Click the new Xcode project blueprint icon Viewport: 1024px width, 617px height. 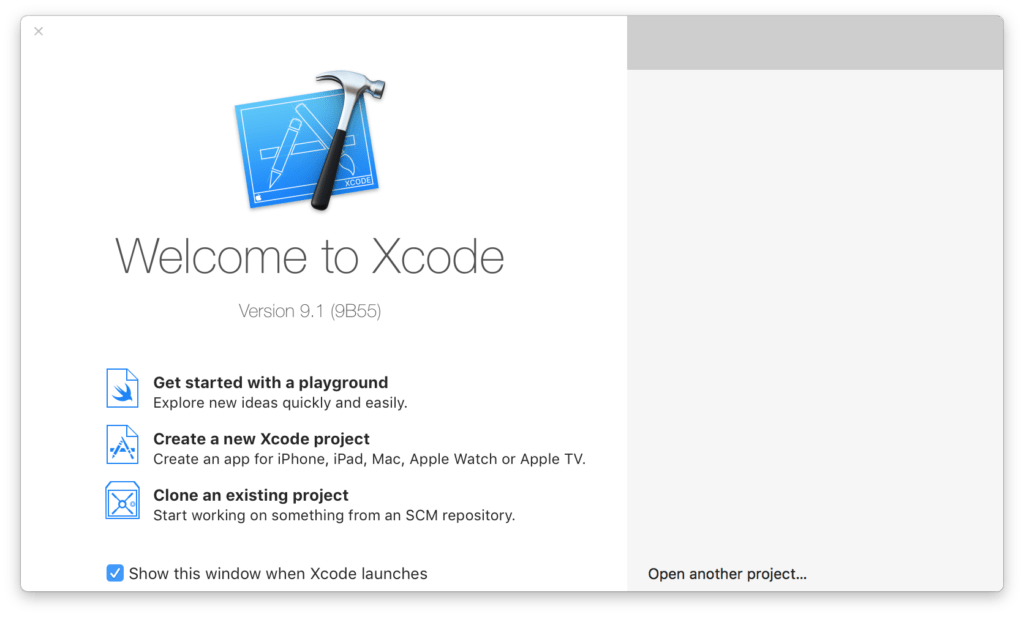point(121,445)
